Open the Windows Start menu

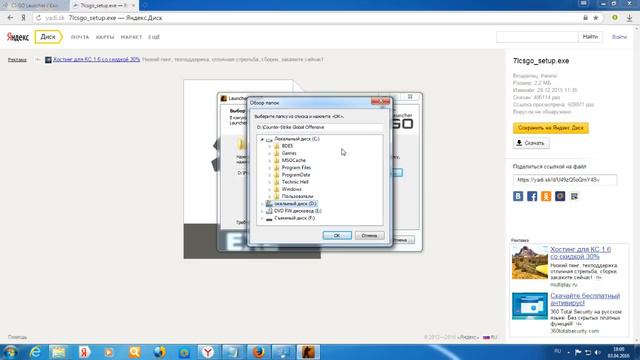point(10,352)
